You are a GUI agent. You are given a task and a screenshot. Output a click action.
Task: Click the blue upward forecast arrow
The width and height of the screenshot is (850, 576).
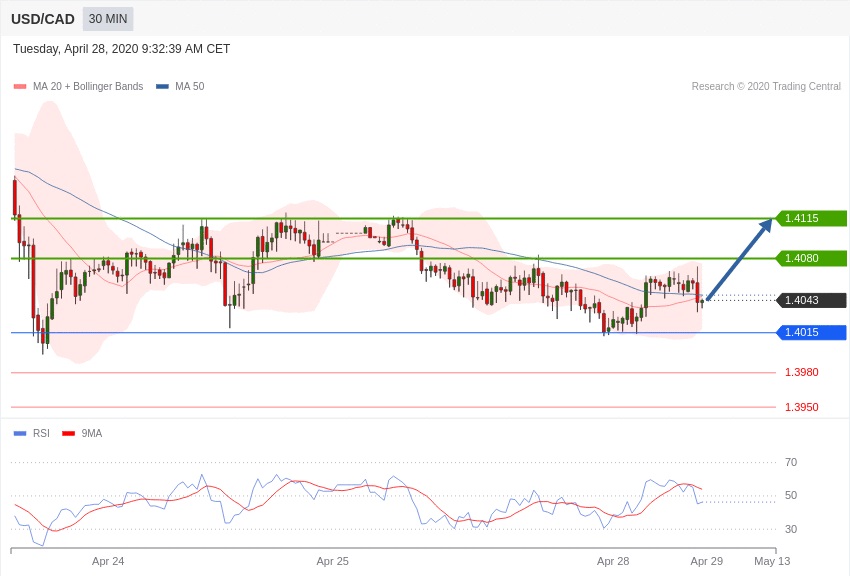tap(739, 260)
